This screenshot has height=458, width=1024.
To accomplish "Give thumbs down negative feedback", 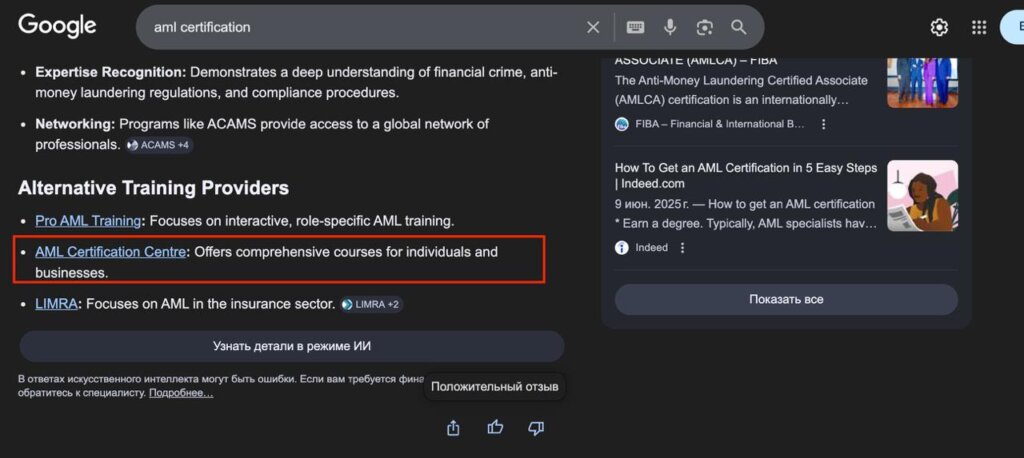I will pyautogui.click(x=536, y=428).
